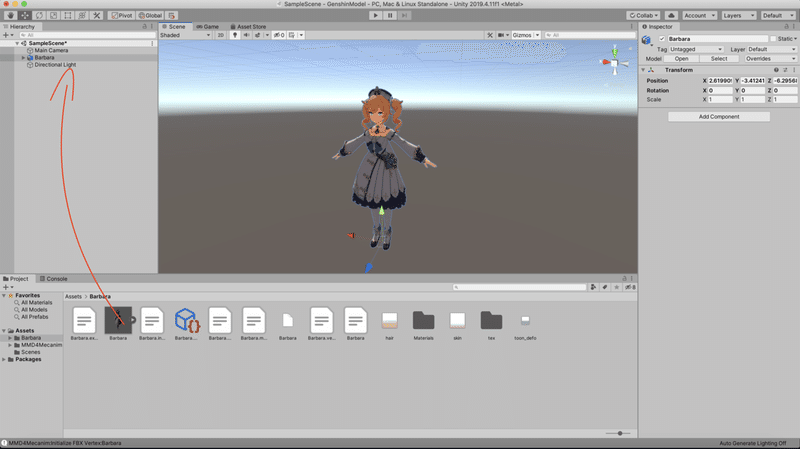Switch to the Console tab

[54, 279]
